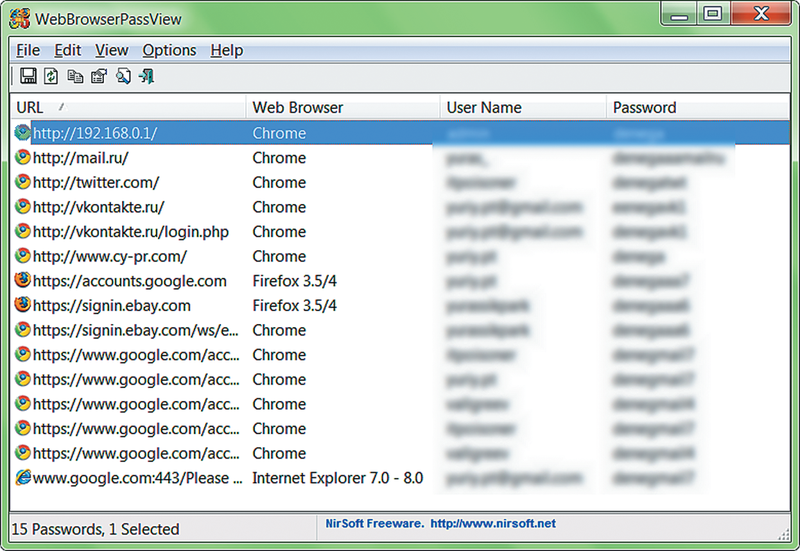Click the Chrome icon beside http://vkontakte.ru/login.php
This screenshot has width=800, height=551.
(22, 231)
